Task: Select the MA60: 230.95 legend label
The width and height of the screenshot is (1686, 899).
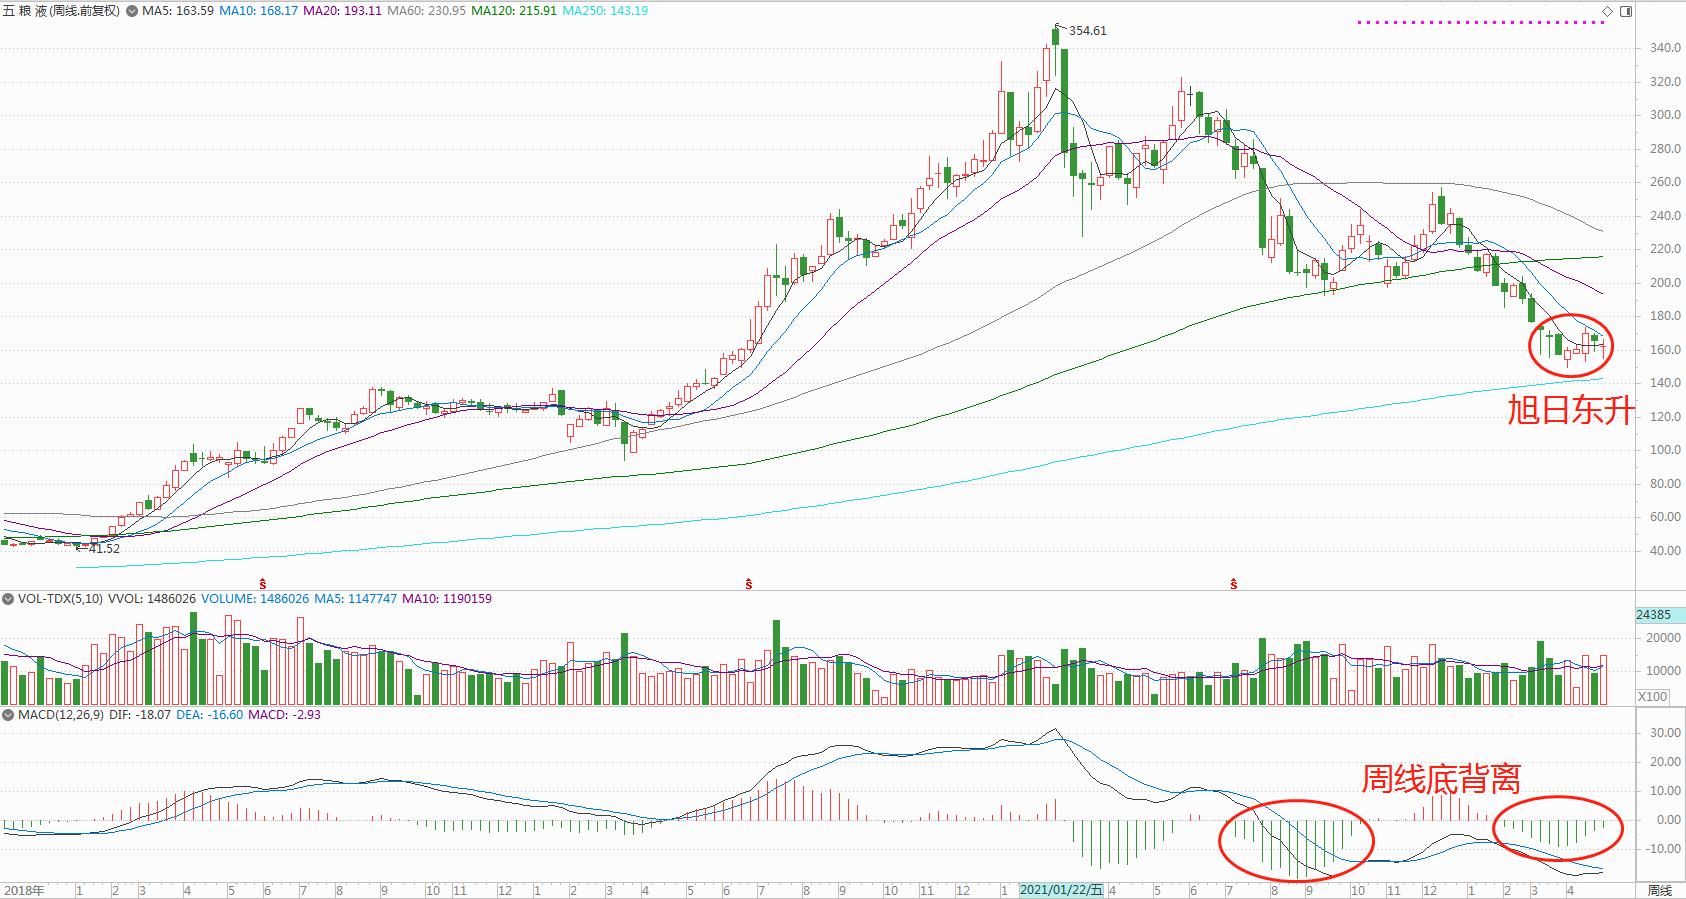Action: click(427, 11)
